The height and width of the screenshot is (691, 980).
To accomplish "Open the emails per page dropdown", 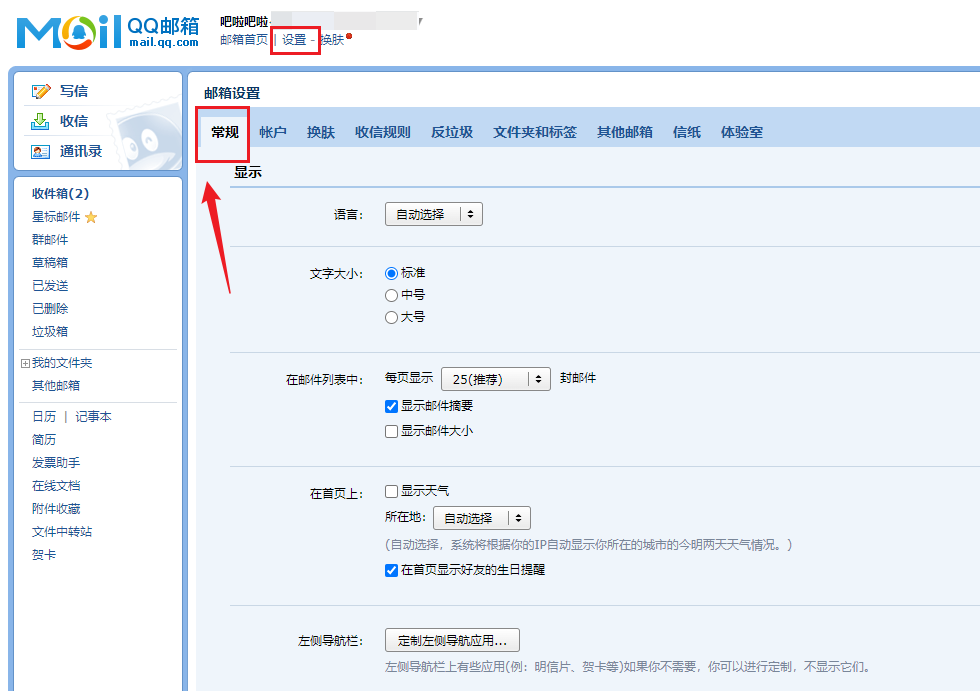I will (x=495, y=379).
